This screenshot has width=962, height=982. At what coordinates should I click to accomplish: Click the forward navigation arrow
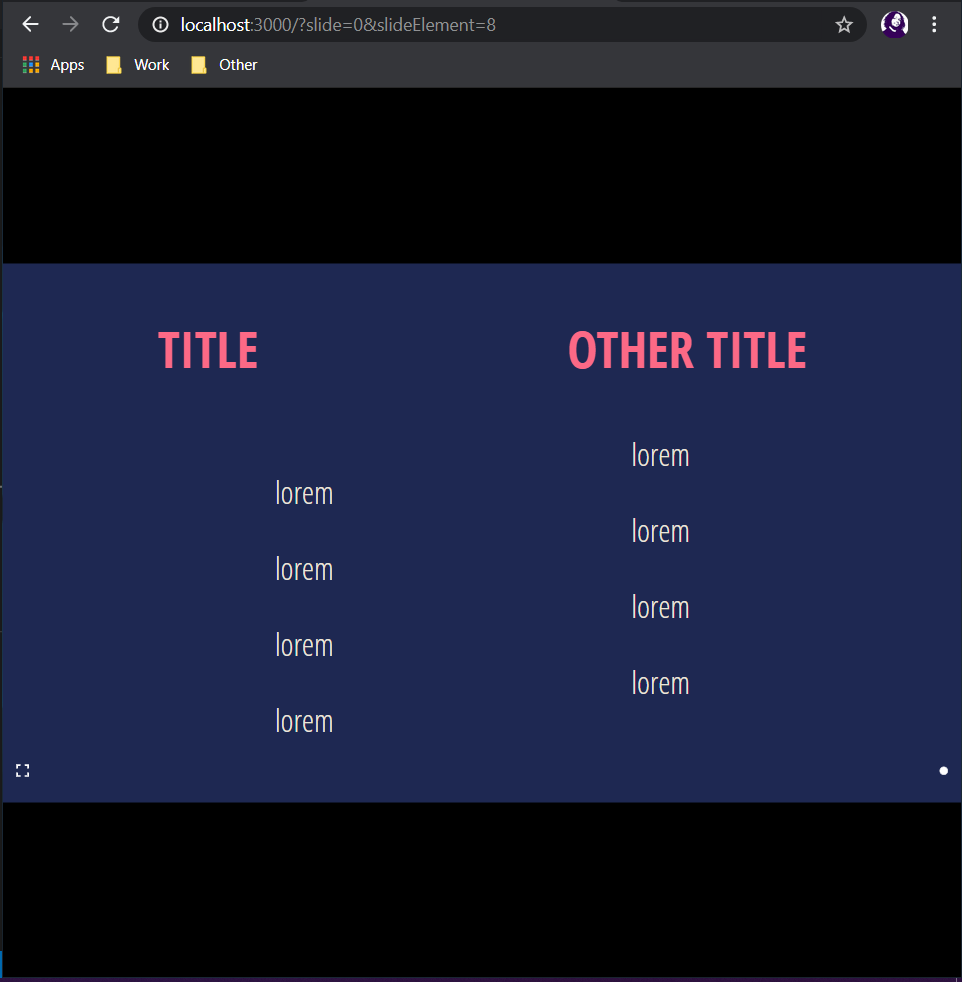tap(70, 24)
